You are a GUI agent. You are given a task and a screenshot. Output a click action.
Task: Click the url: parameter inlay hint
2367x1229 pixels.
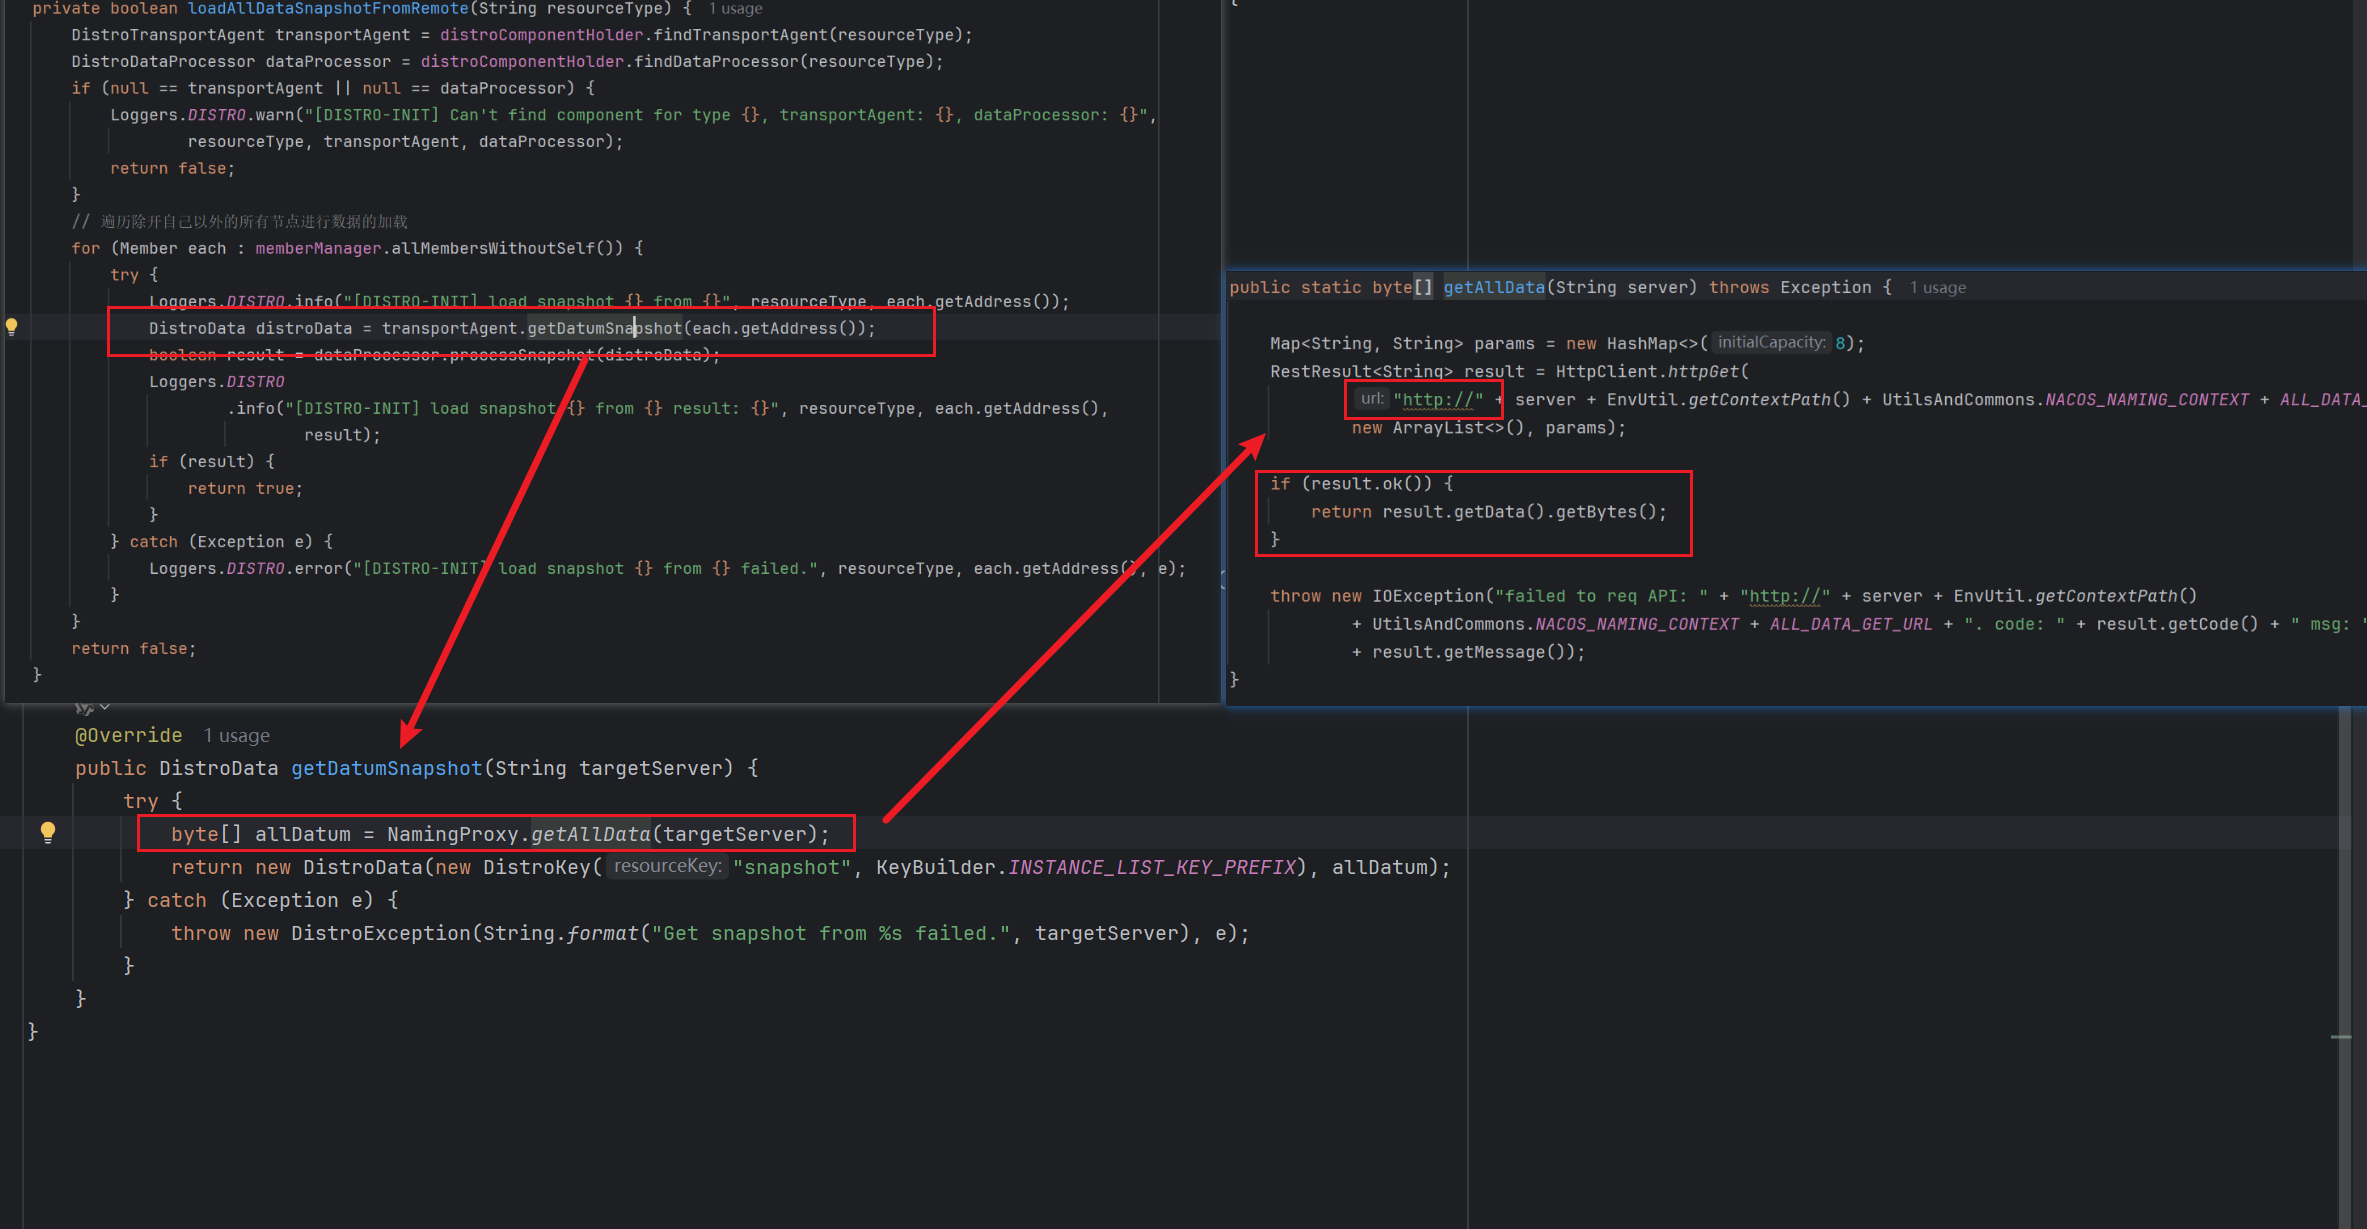(x=1371, y=399)
